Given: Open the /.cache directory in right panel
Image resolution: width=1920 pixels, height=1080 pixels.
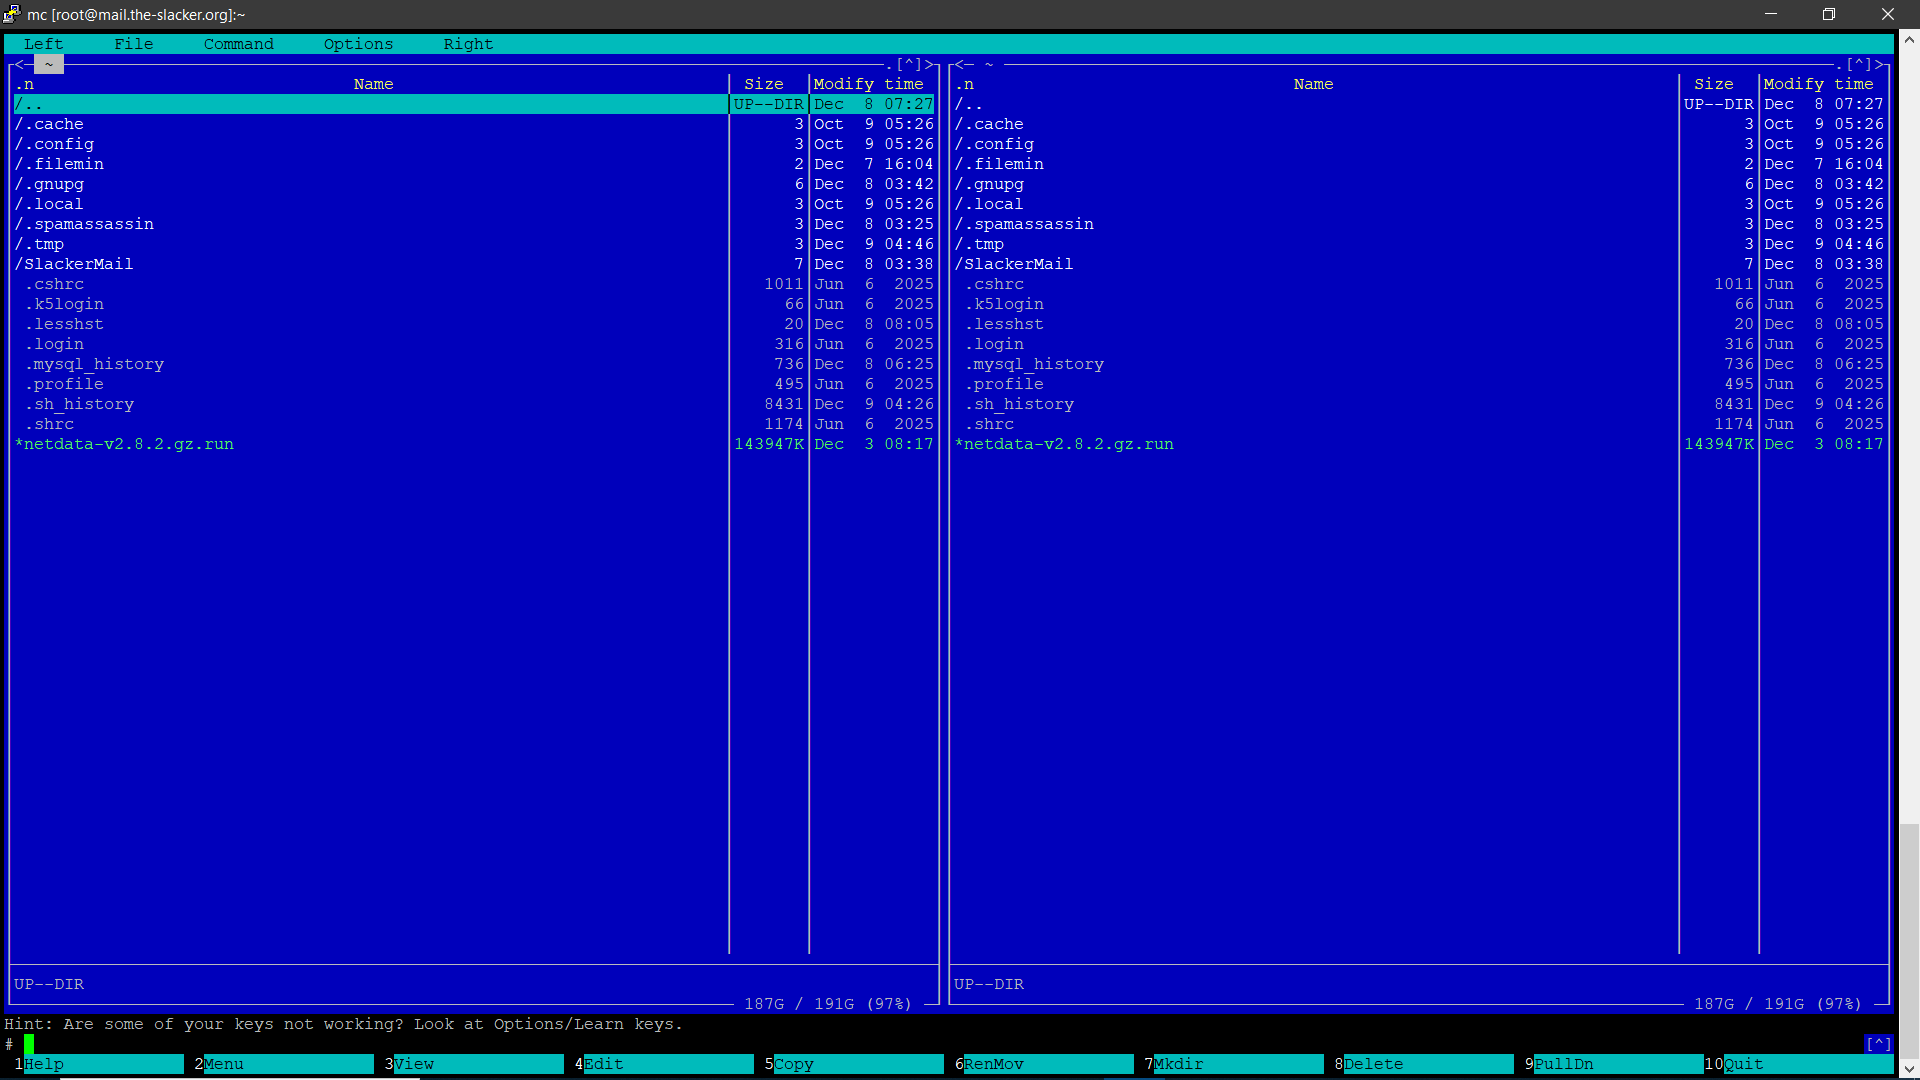Looking at the screenshot, I should [x=989, y=123].
